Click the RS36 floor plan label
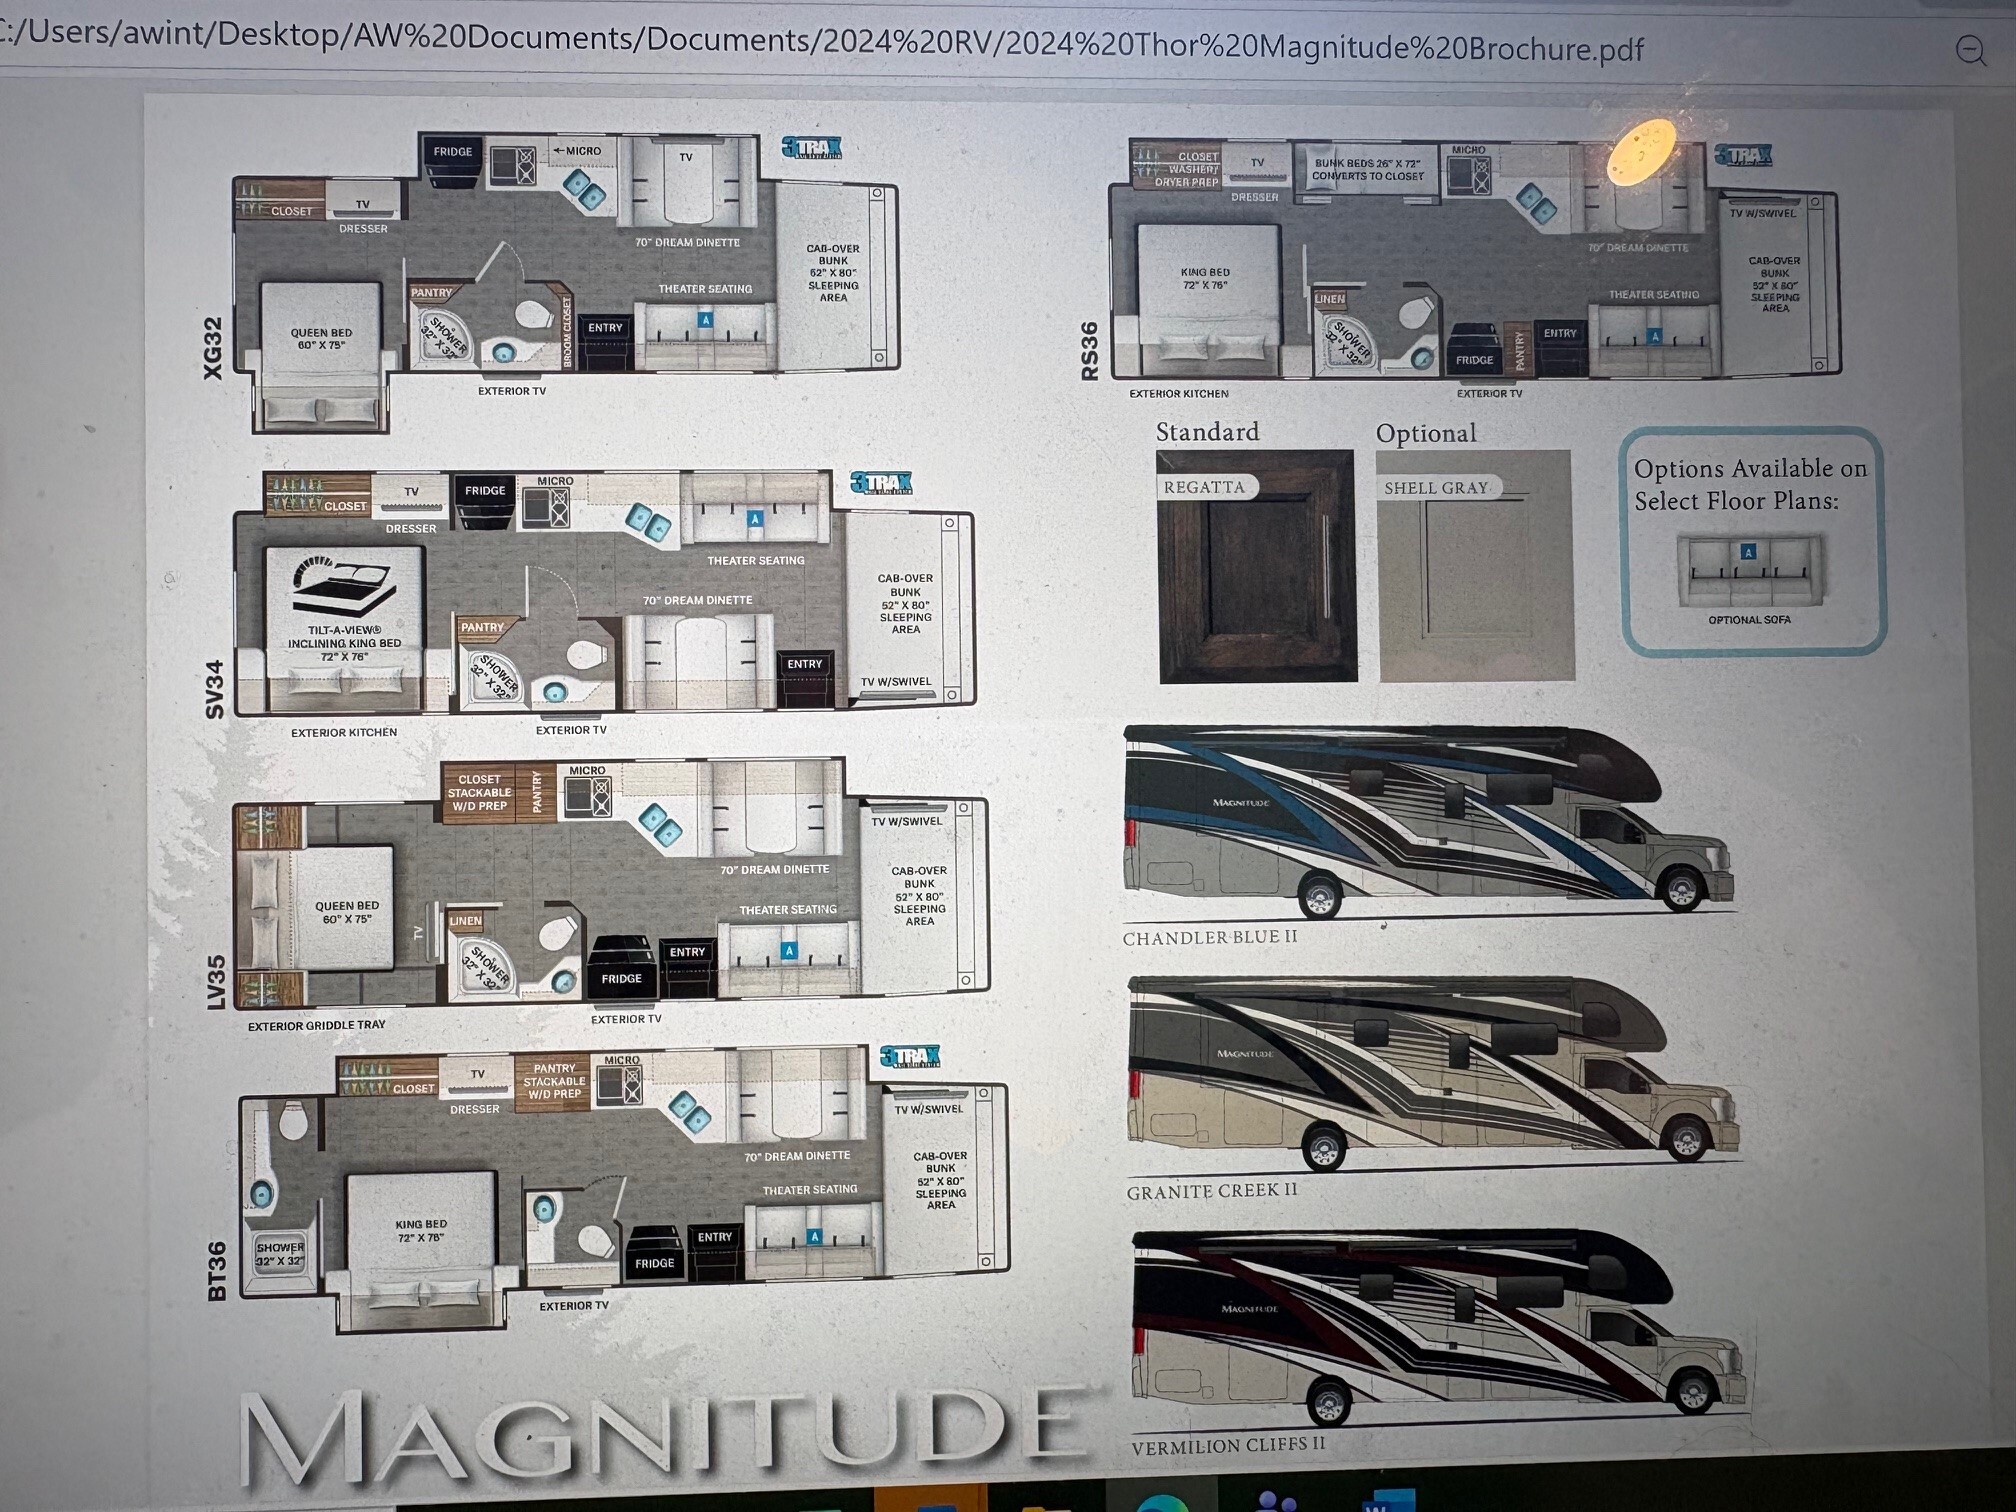 (x=1089, y=351)
